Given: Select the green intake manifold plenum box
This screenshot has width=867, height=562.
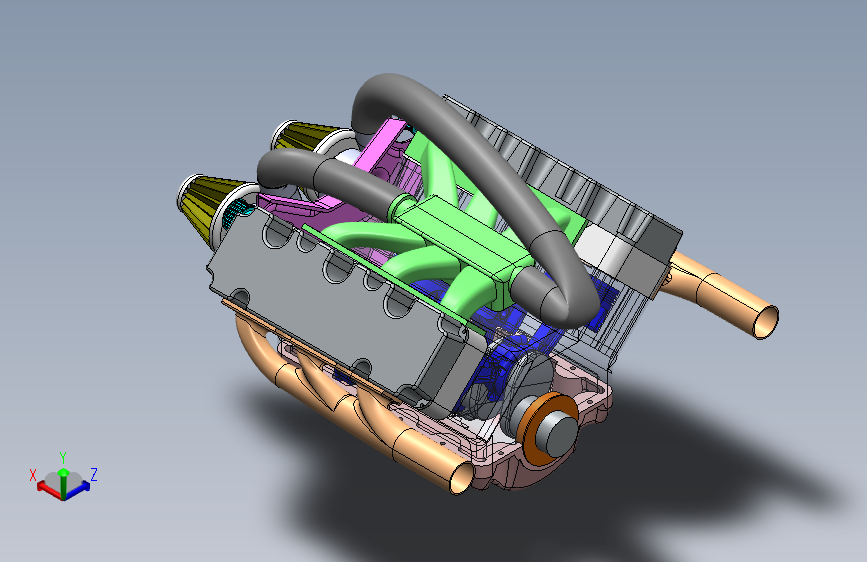Looking at the screenshot, I should (462, 237).
